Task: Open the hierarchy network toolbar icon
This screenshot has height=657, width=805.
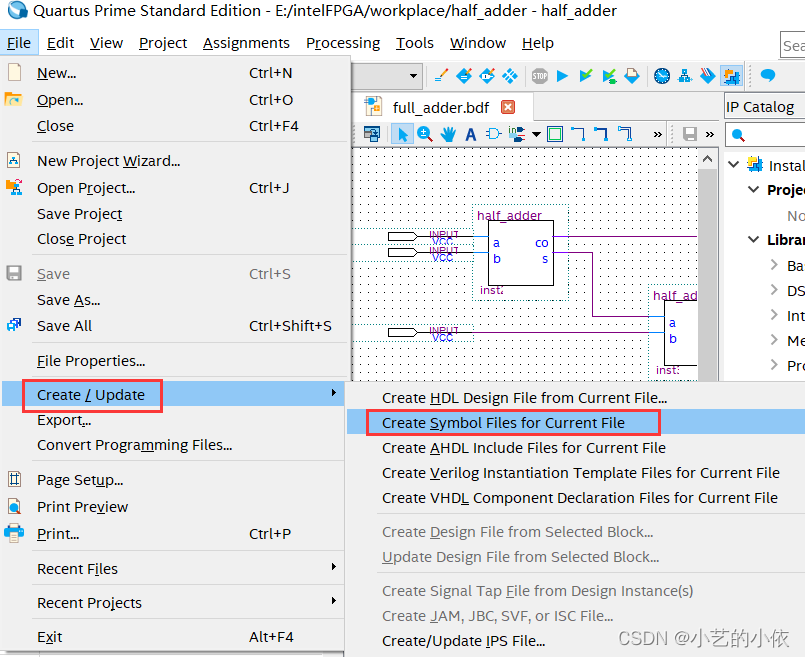Action: [685, 76]
